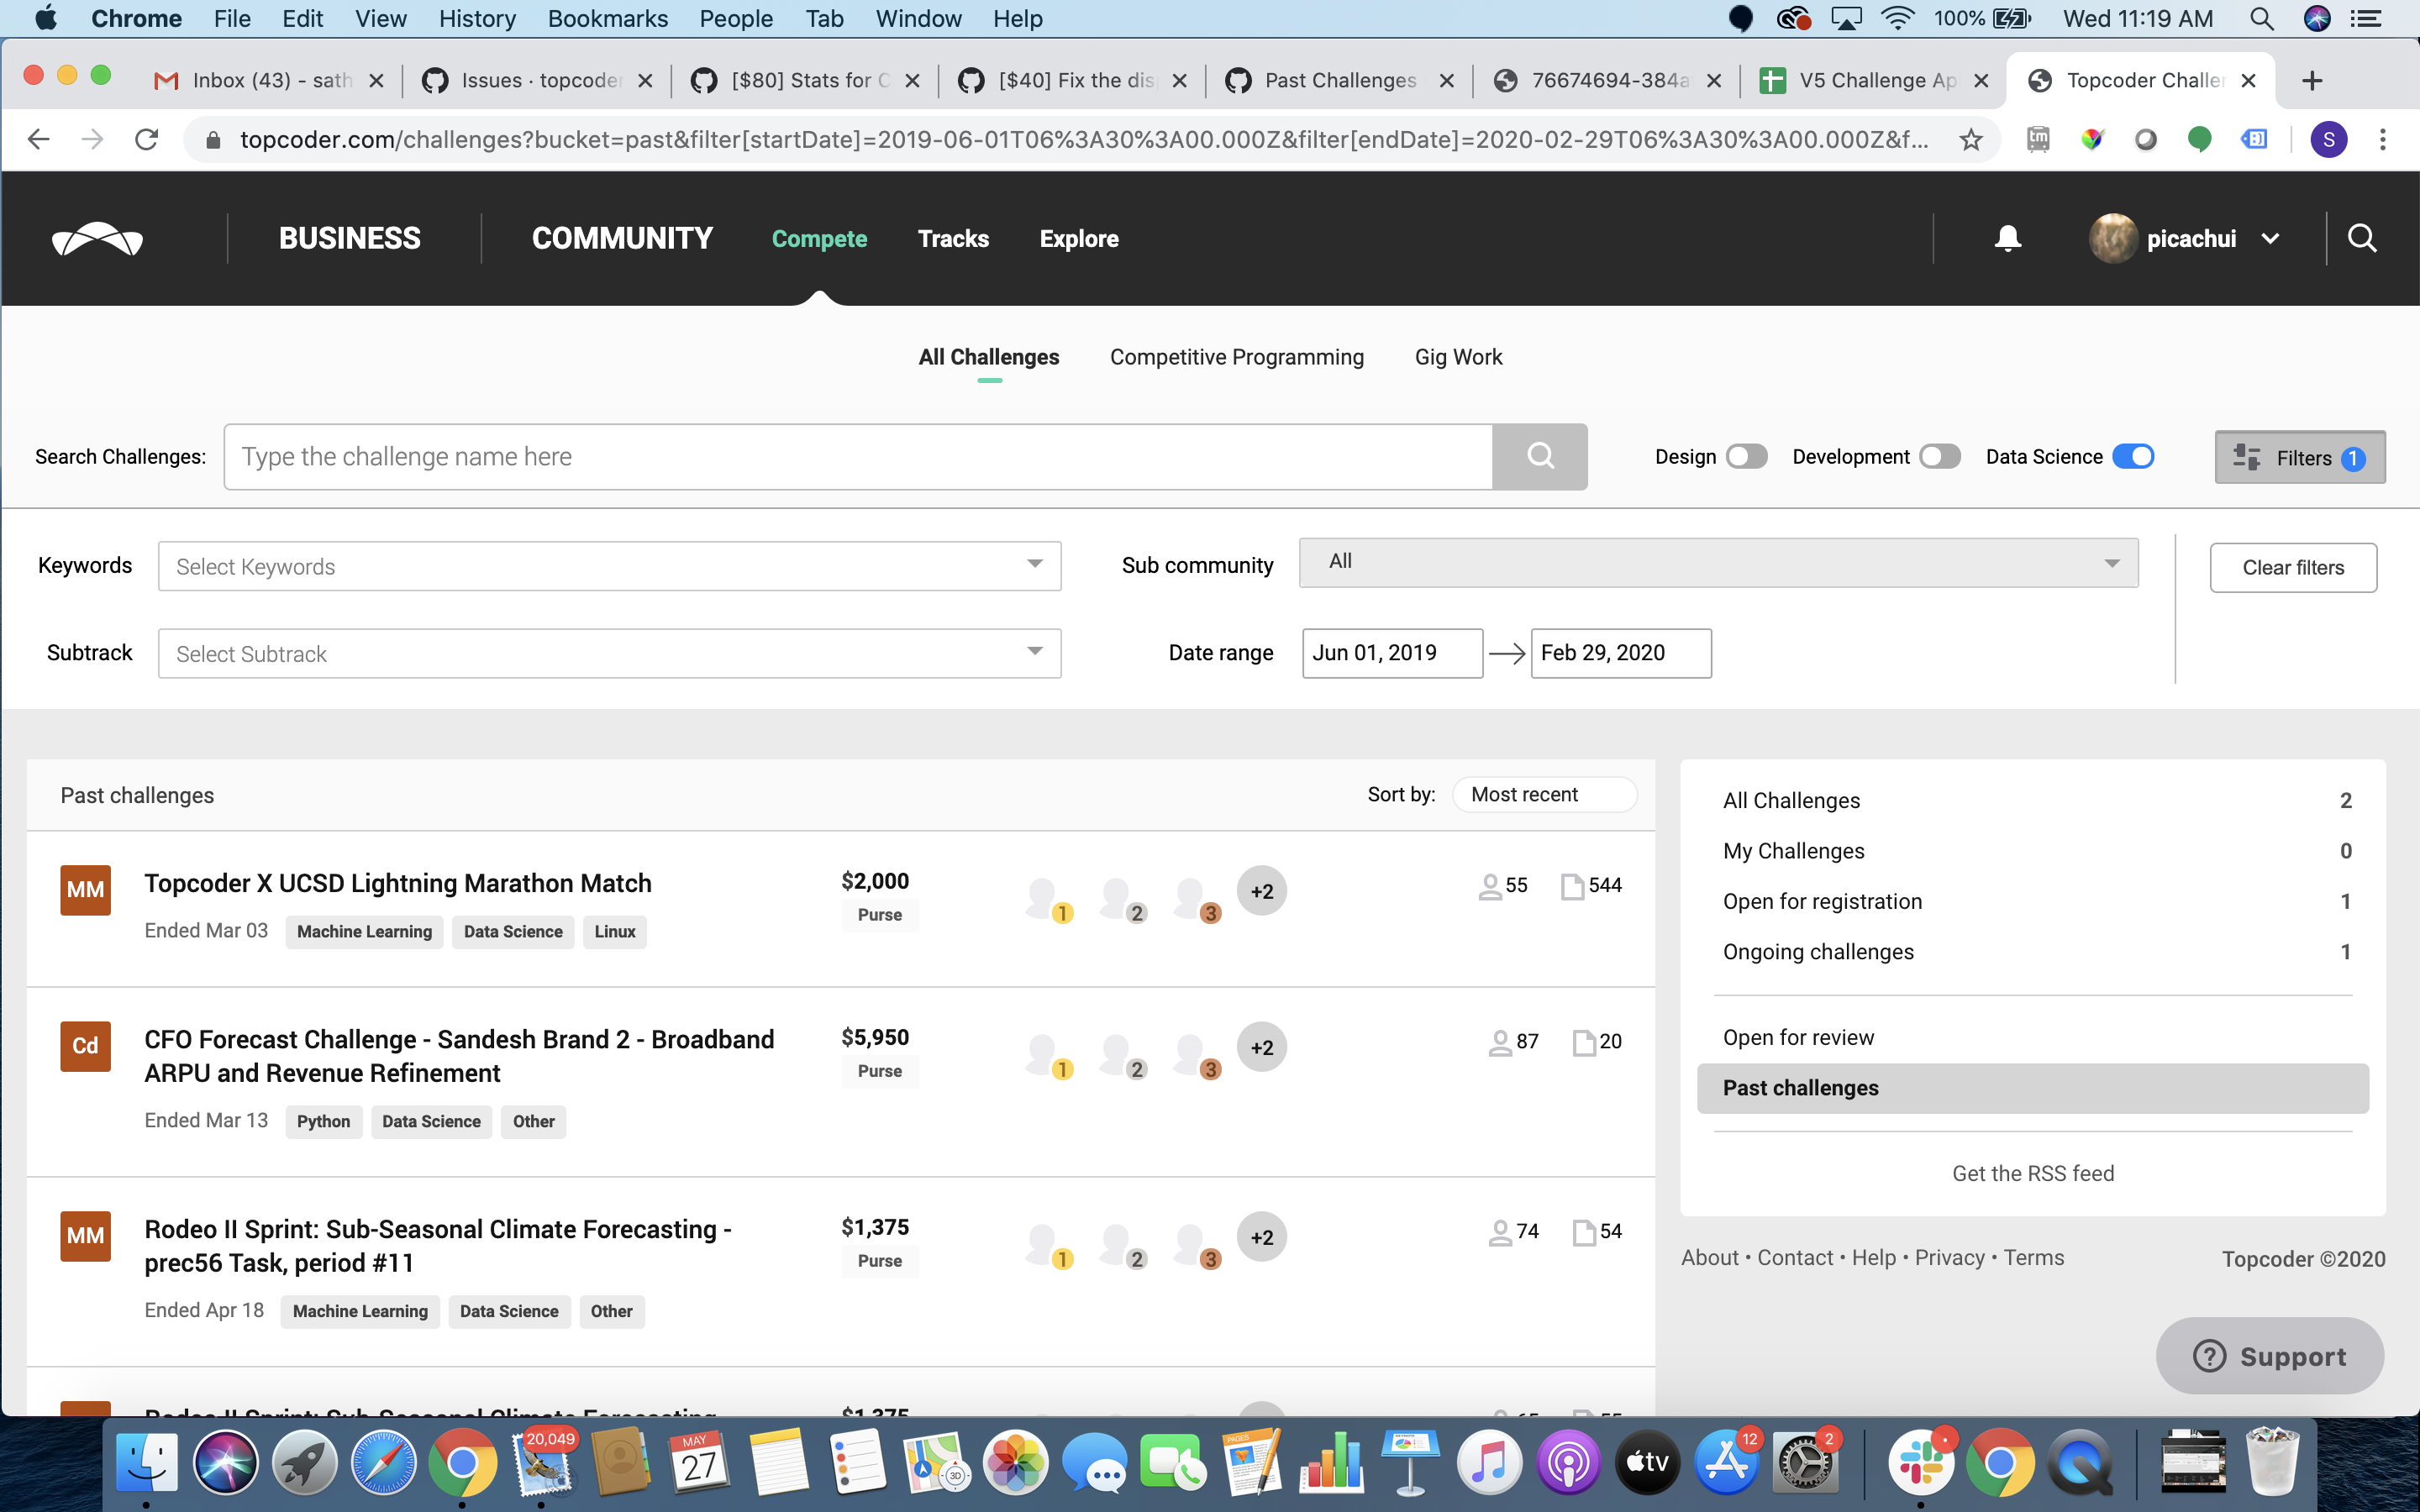
Task: Click submissions icon showing 544
Action: [1572, 886]
